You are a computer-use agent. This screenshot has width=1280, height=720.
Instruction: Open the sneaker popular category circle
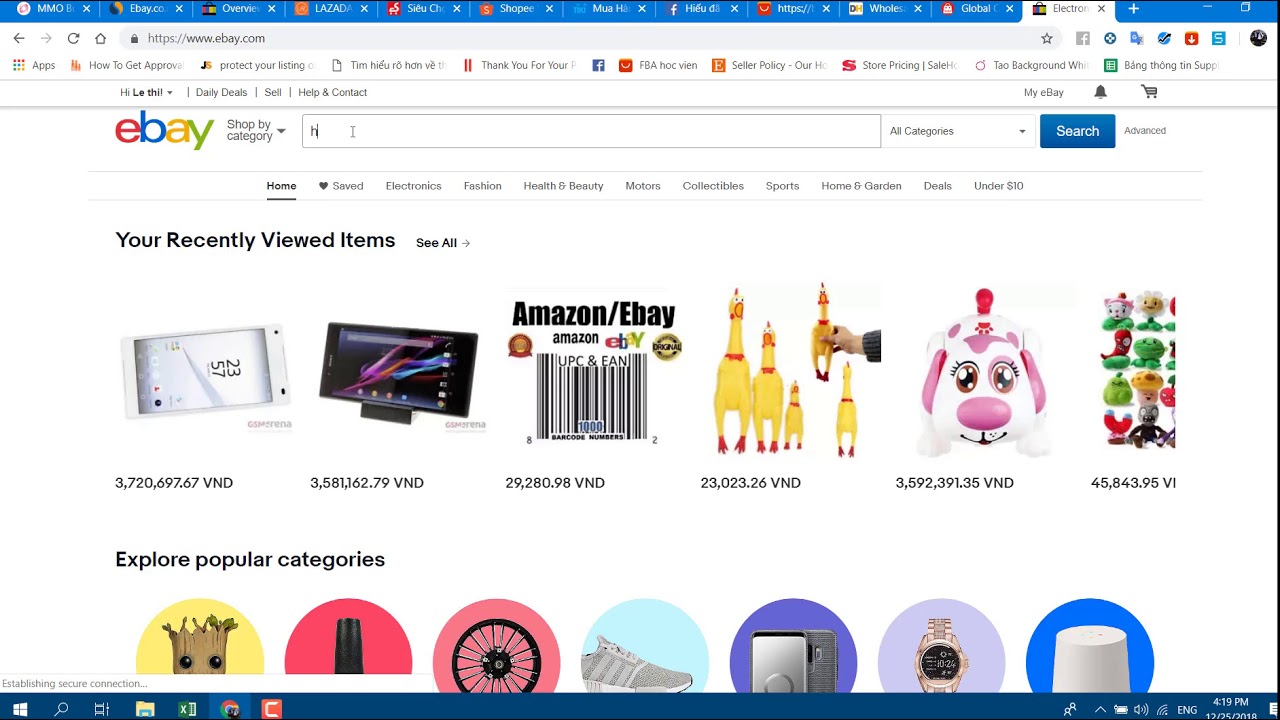coord(645,648)
